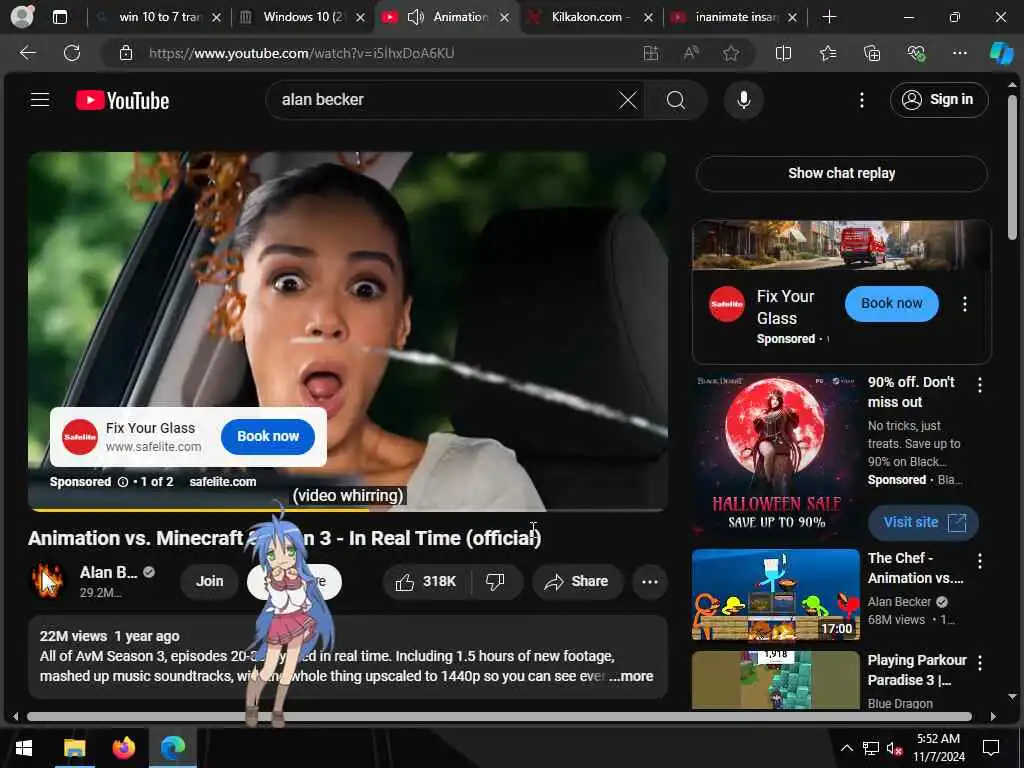The height and width of the screenshot is (768, 1024).
Task: Open Copilot sidebar icon
Action: click(x=1001, y=54)
